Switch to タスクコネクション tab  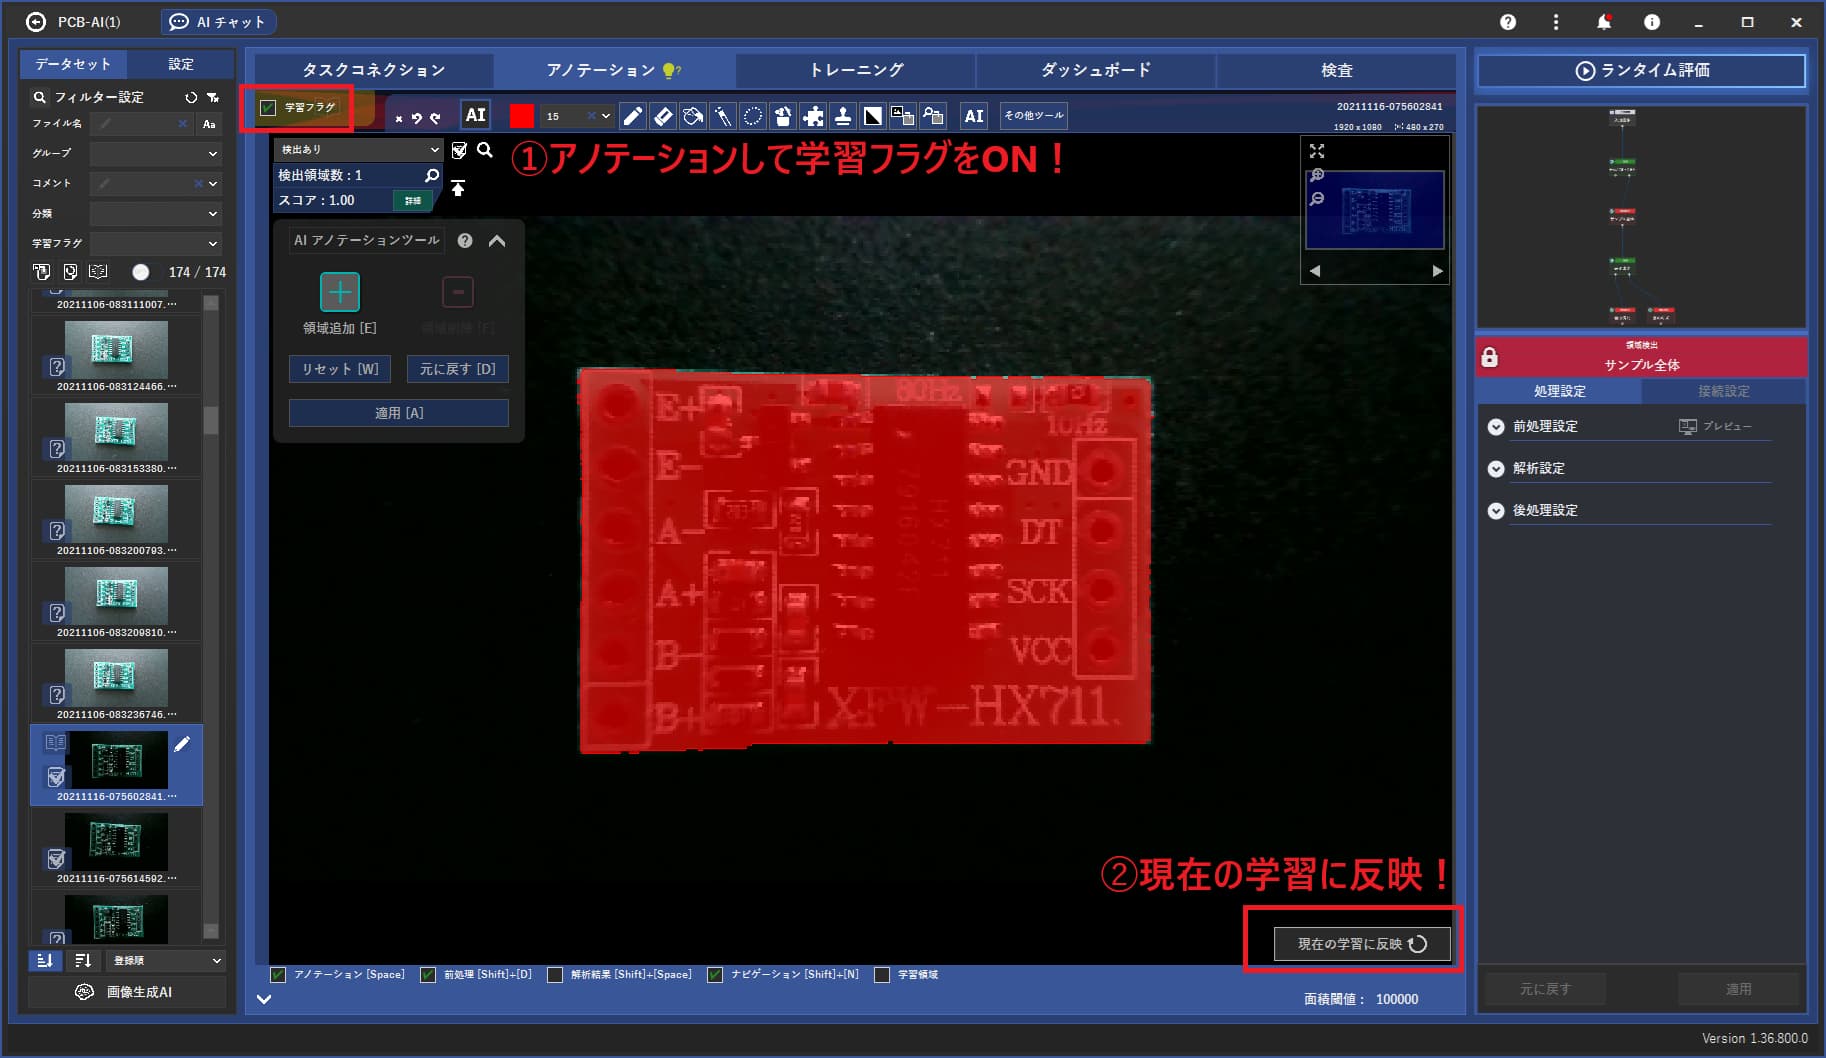tap(374, 70)
